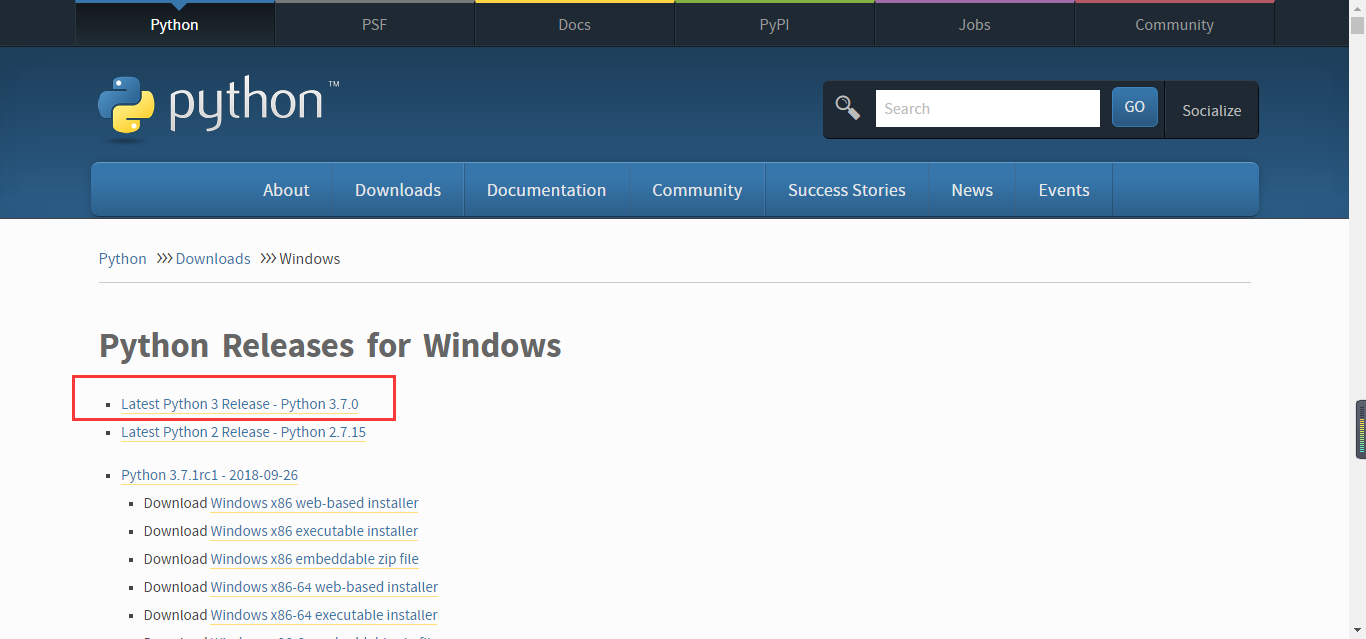The height and width of the screenshot is (639, 1366).
Task: Open the Python 3.7.1rc1 - 2018-09-26 link
Action: point(210,475)
